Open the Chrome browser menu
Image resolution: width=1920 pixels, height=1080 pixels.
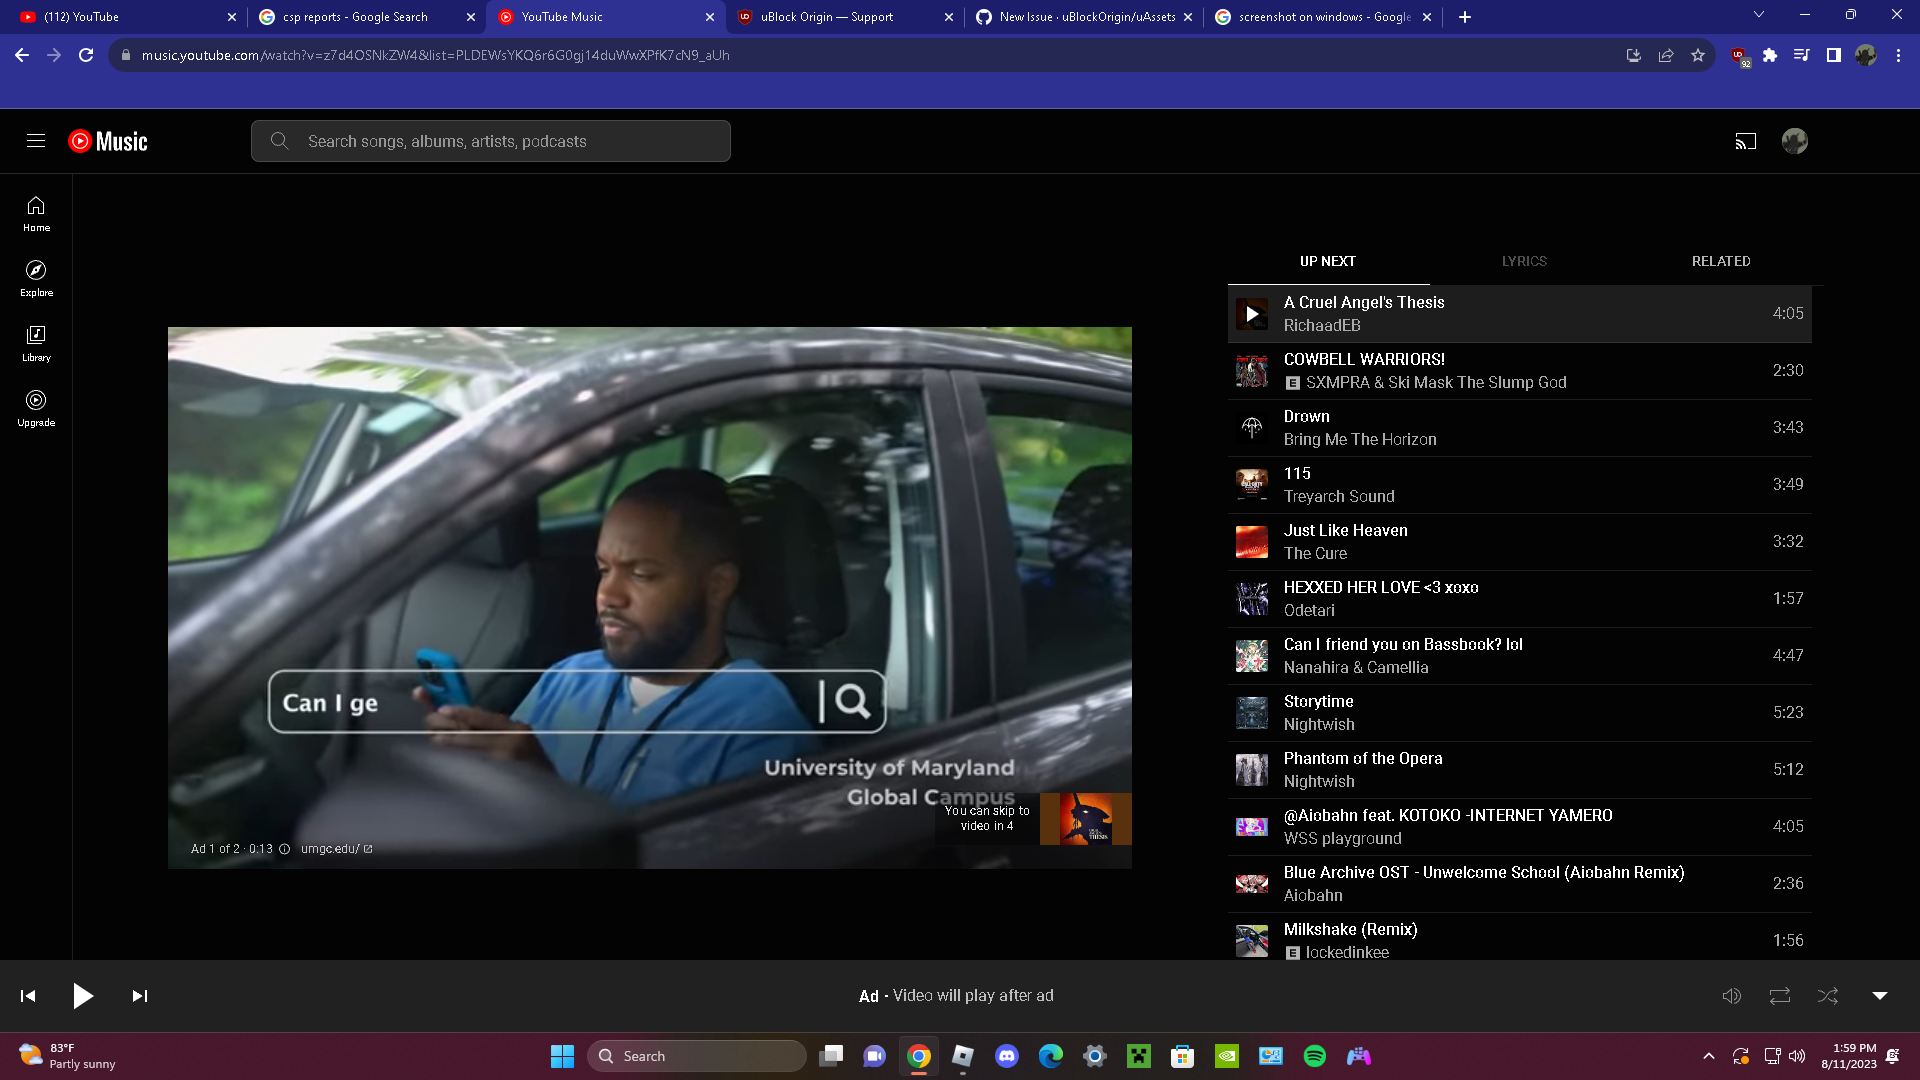(1898, 56)
